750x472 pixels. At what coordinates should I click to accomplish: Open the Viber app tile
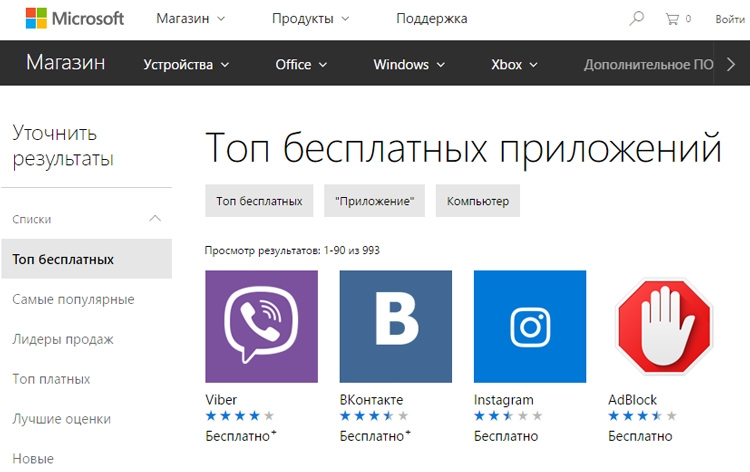coord(262,327)
